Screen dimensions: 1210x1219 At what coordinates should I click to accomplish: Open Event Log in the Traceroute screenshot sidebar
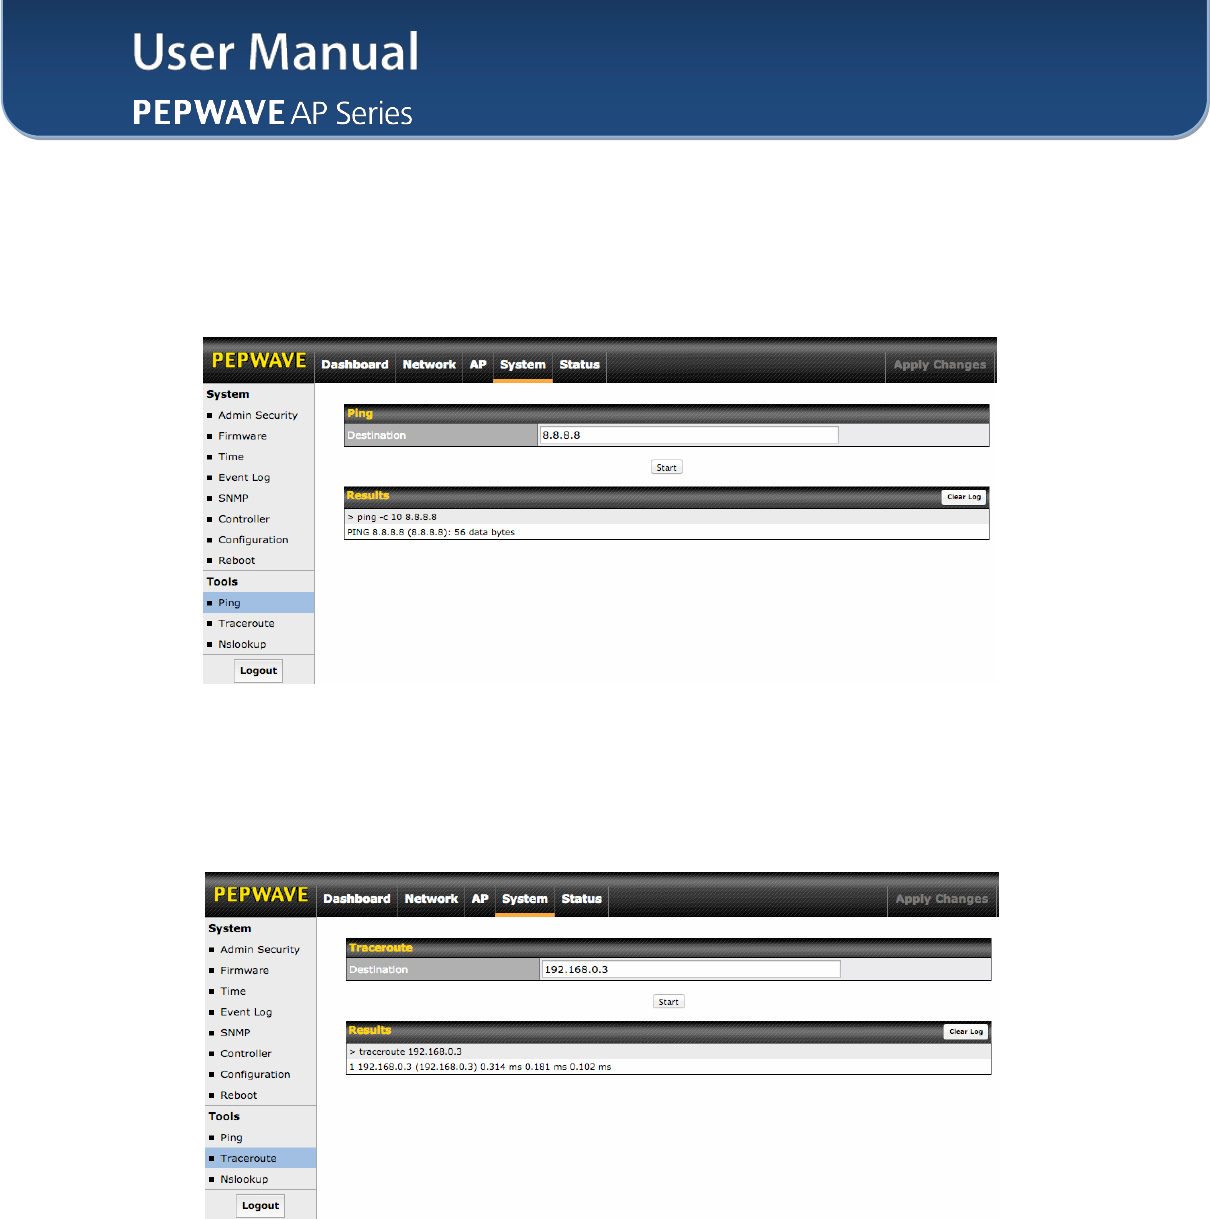(246, 1013)
